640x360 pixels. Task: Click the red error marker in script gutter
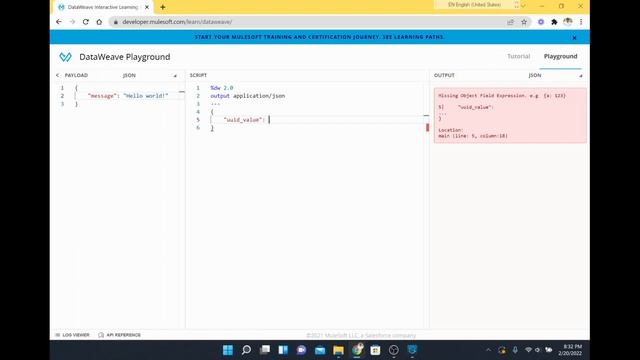(x=427, y=127)
